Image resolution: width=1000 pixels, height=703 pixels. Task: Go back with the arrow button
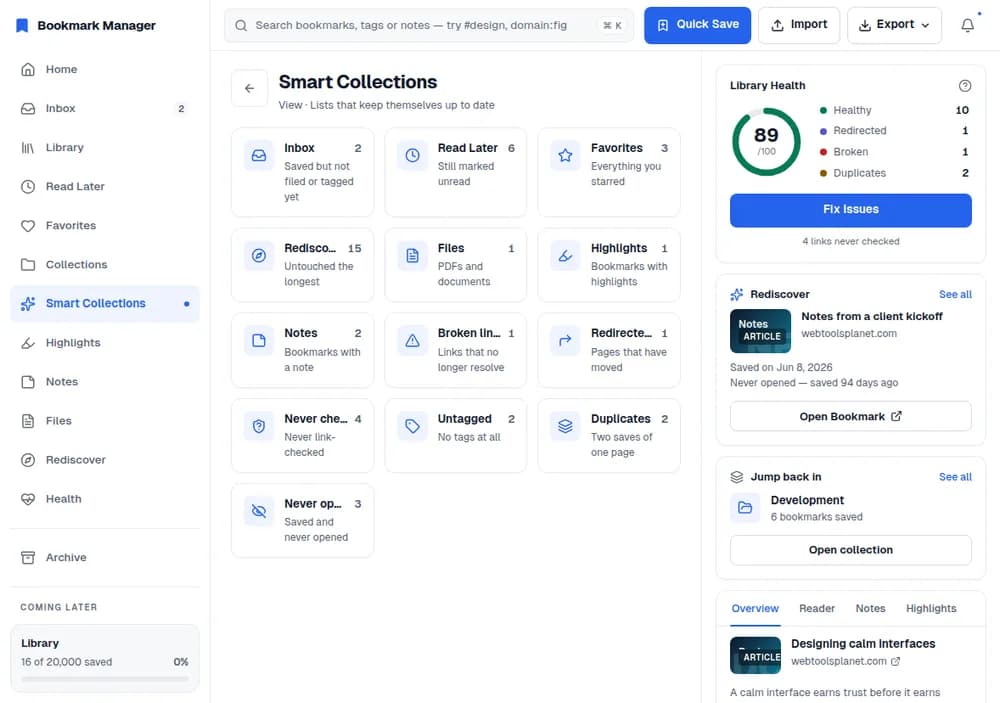(x=249, y=88)
